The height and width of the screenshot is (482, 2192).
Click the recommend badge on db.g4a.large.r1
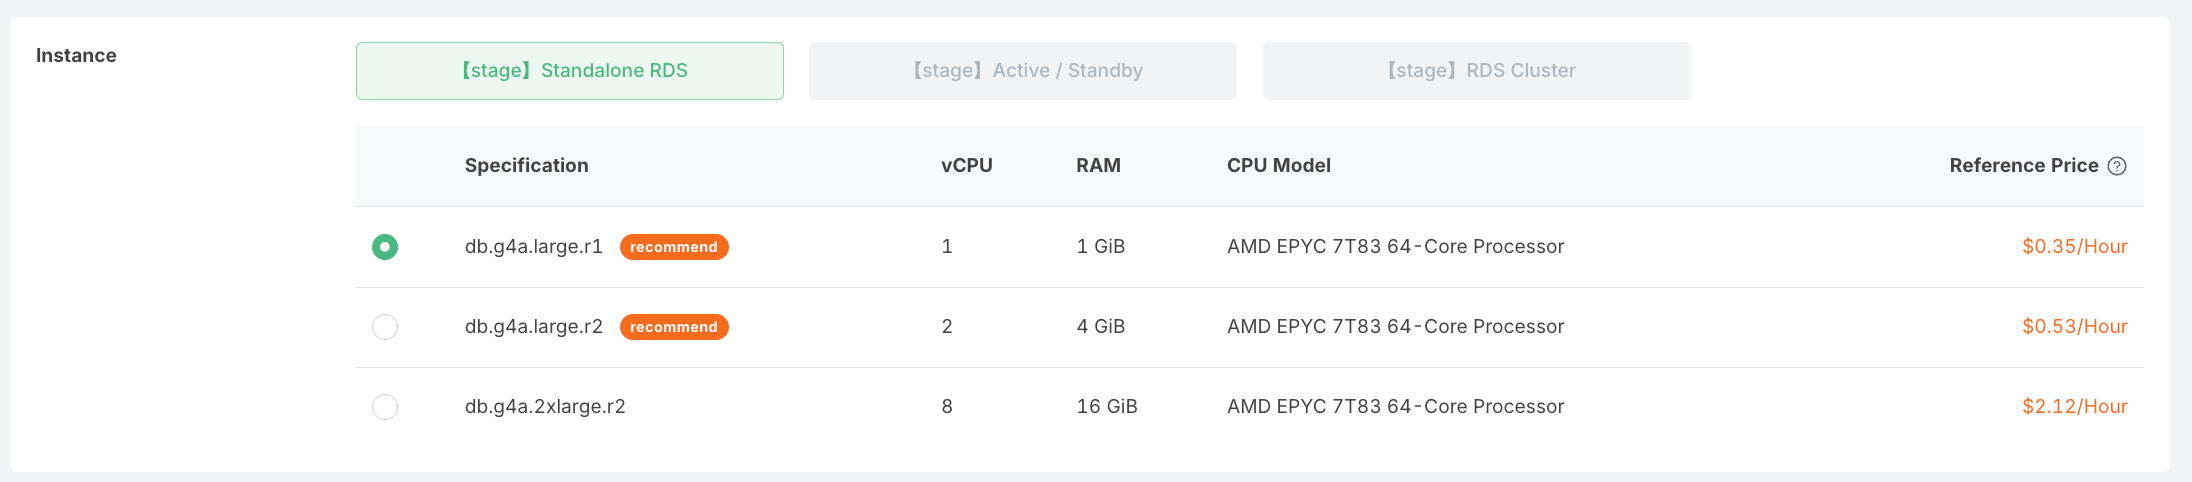(x=674, y=247)
